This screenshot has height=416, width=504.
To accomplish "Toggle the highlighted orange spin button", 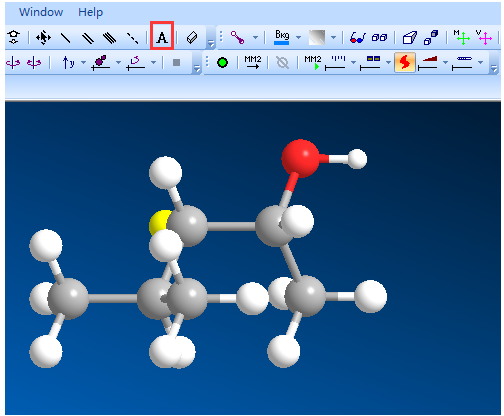I will [405, 62].
